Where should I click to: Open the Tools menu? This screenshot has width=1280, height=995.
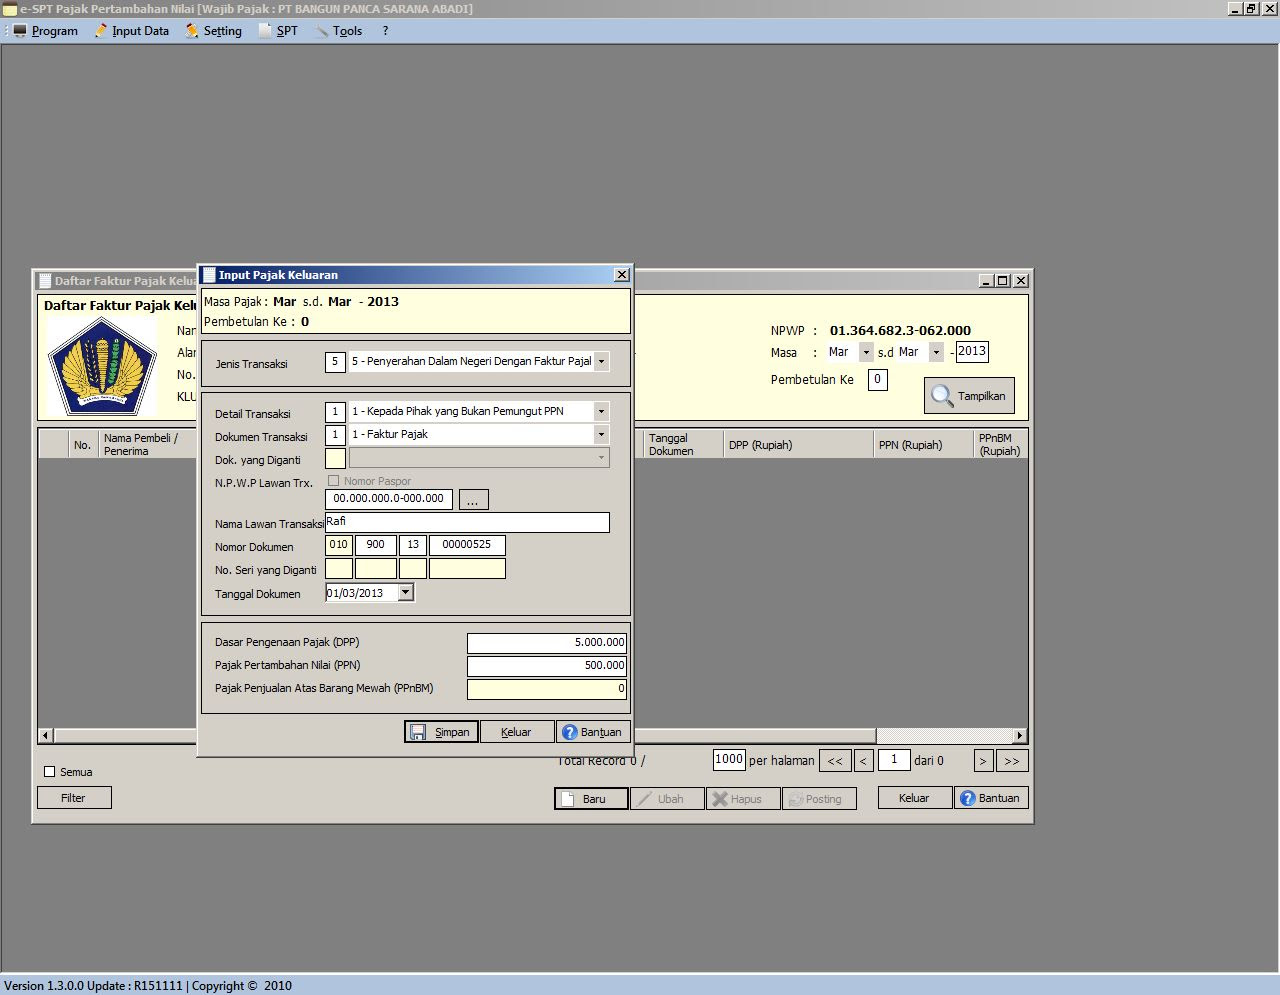pos(338,31)
